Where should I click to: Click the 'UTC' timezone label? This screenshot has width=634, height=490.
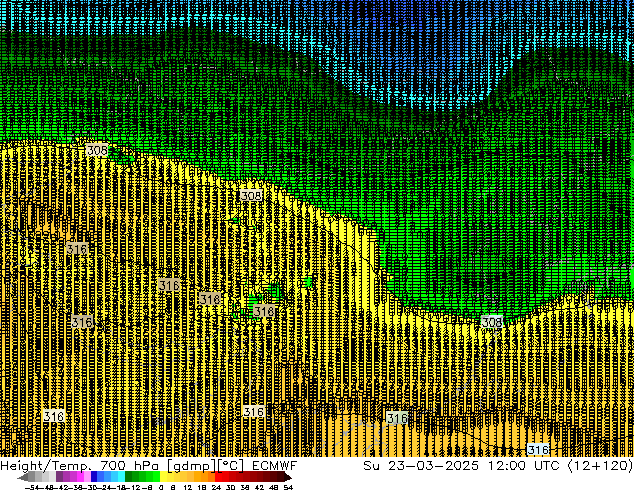[547, 466]
